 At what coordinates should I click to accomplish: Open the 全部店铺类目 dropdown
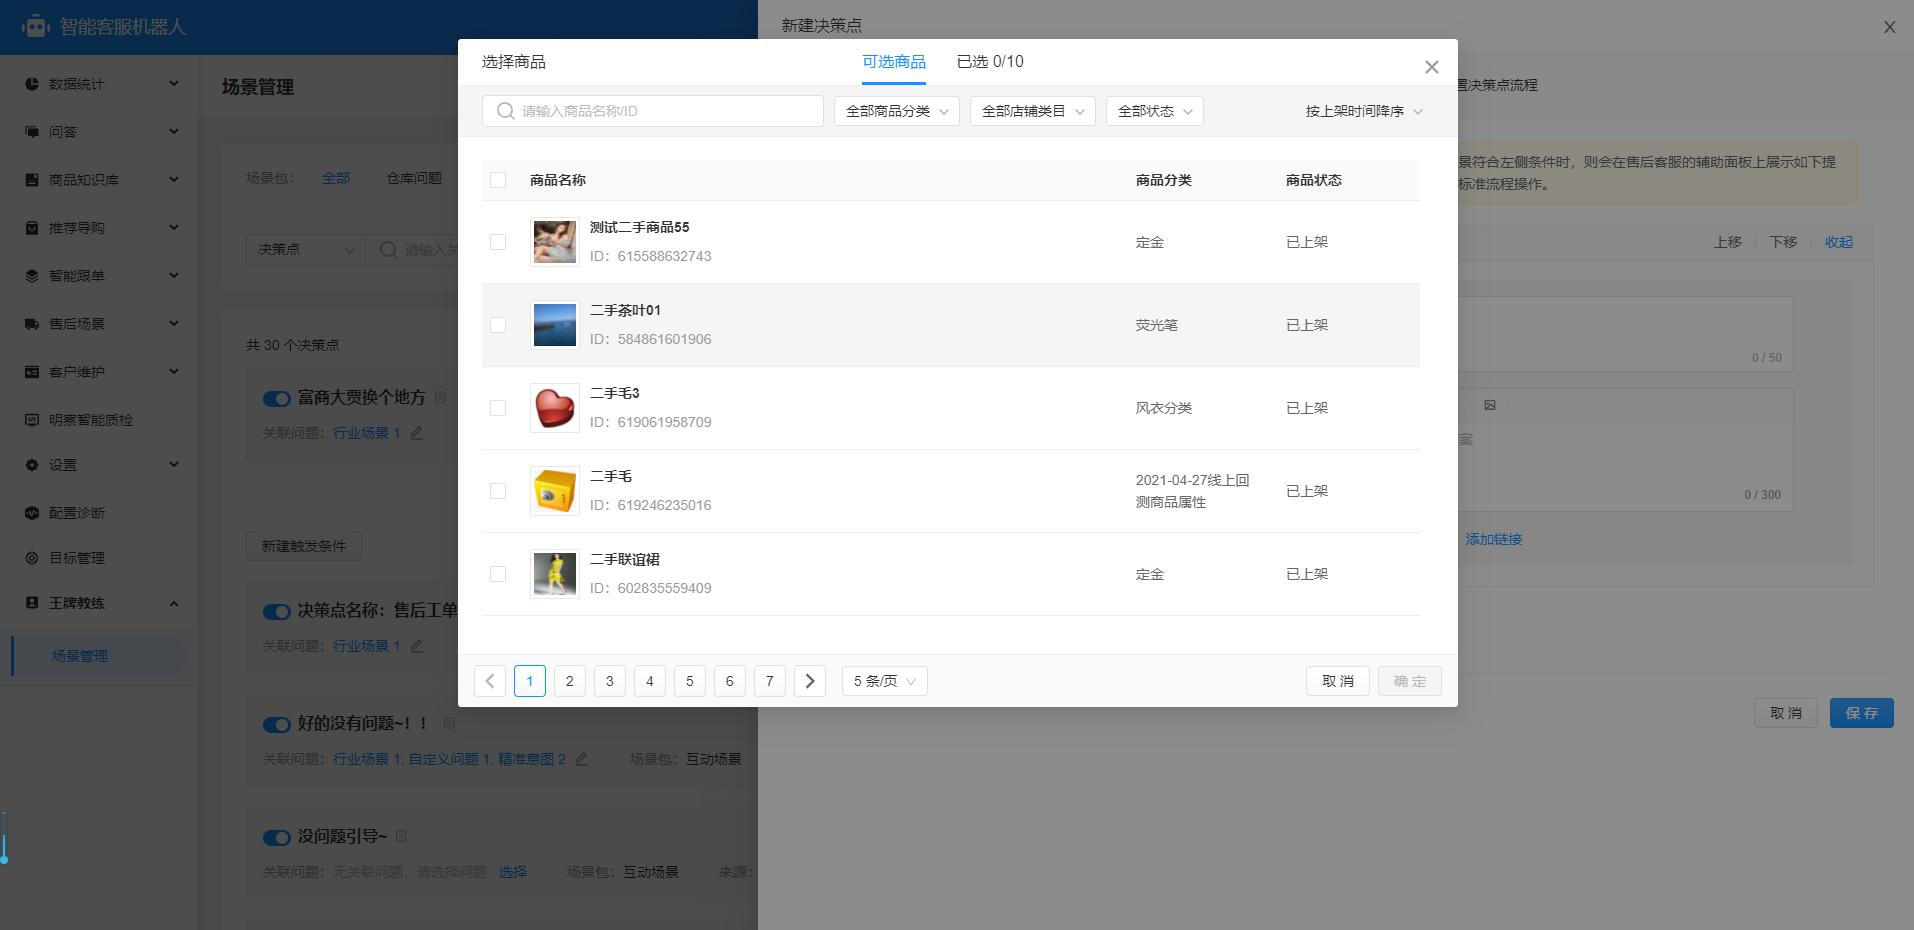pyautogui.click(x=1033, y=111)
